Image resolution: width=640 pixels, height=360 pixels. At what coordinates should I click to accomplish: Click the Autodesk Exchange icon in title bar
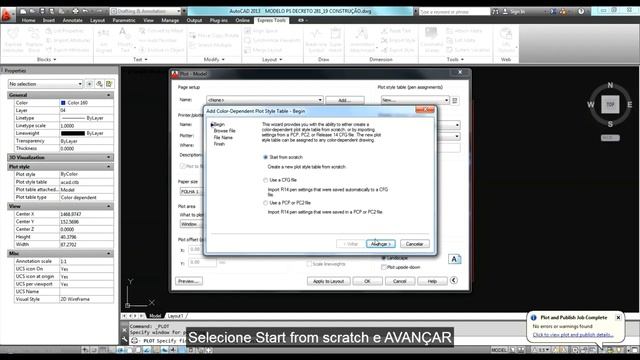(x=553, y=11)
